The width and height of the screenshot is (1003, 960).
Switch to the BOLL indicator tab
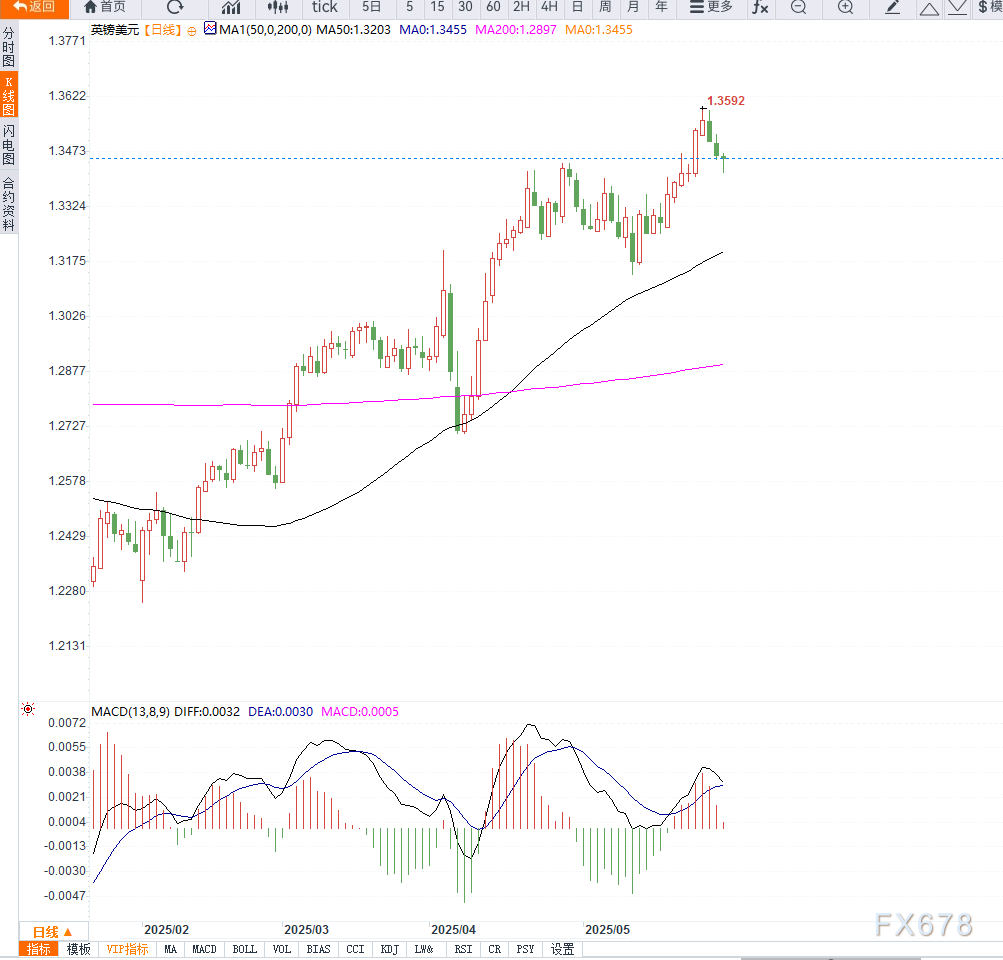(243, 949)
